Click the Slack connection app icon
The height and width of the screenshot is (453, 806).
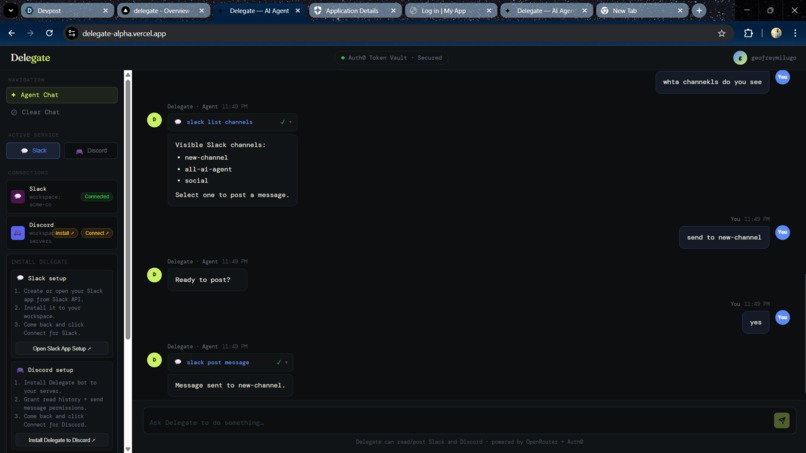click(18, 196)
